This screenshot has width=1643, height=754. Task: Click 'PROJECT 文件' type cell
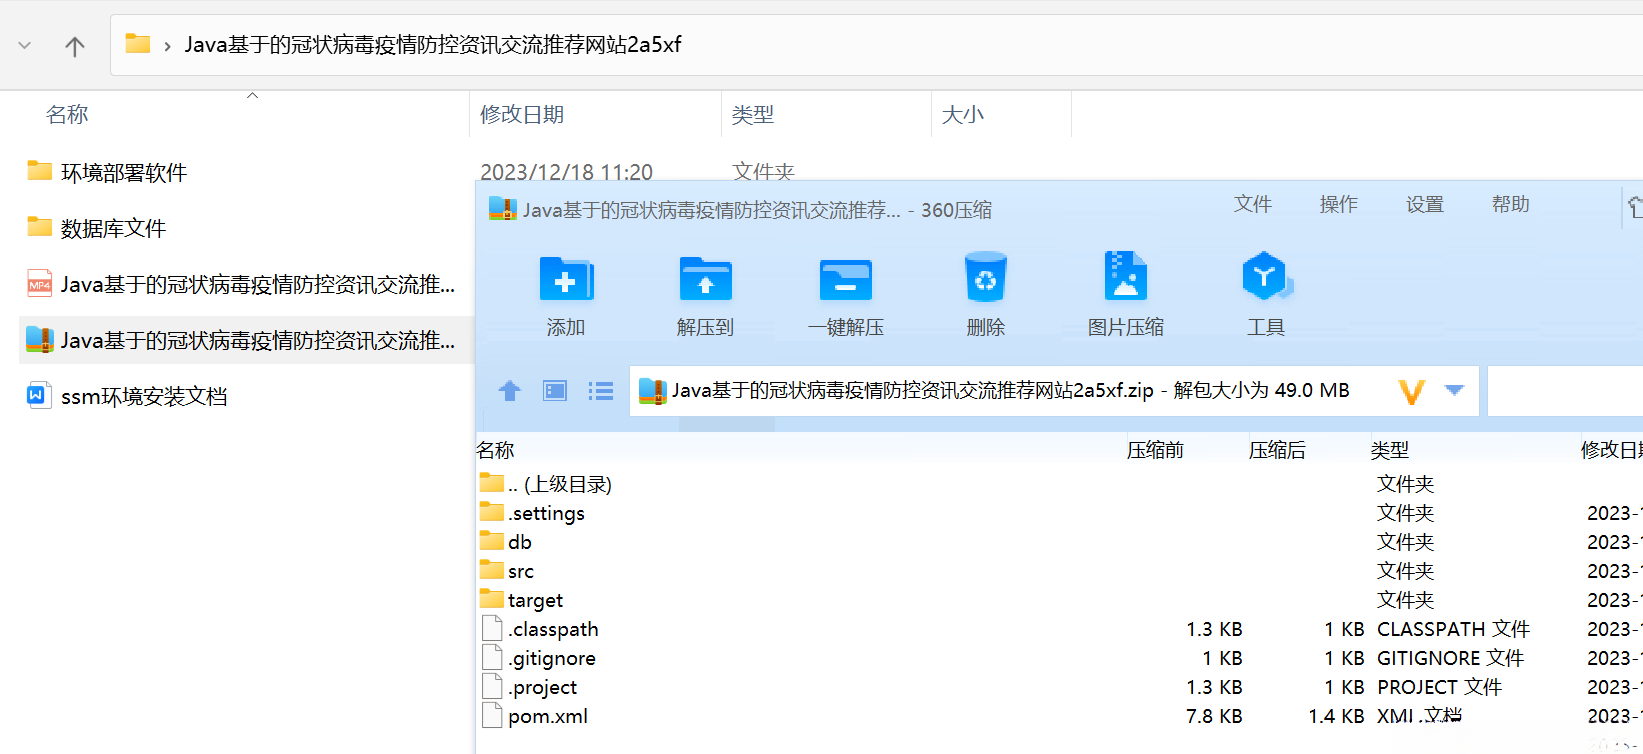coord(1439,687)
